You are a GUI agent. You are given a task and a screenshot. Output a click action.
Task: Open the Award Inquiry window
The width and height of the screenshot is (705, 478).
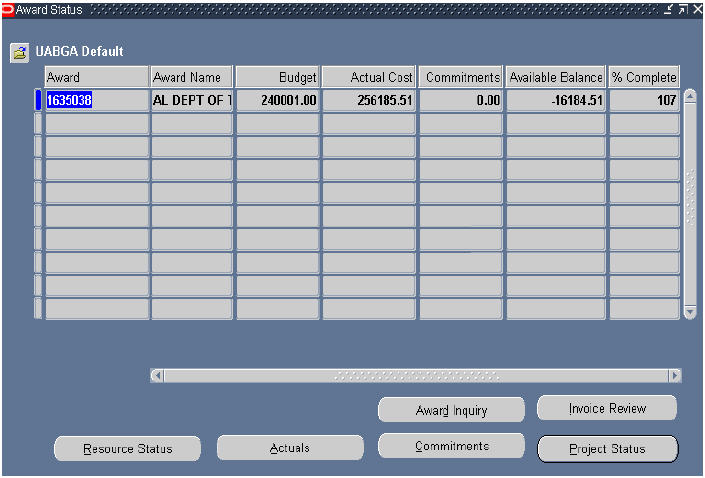coord(451,410)
